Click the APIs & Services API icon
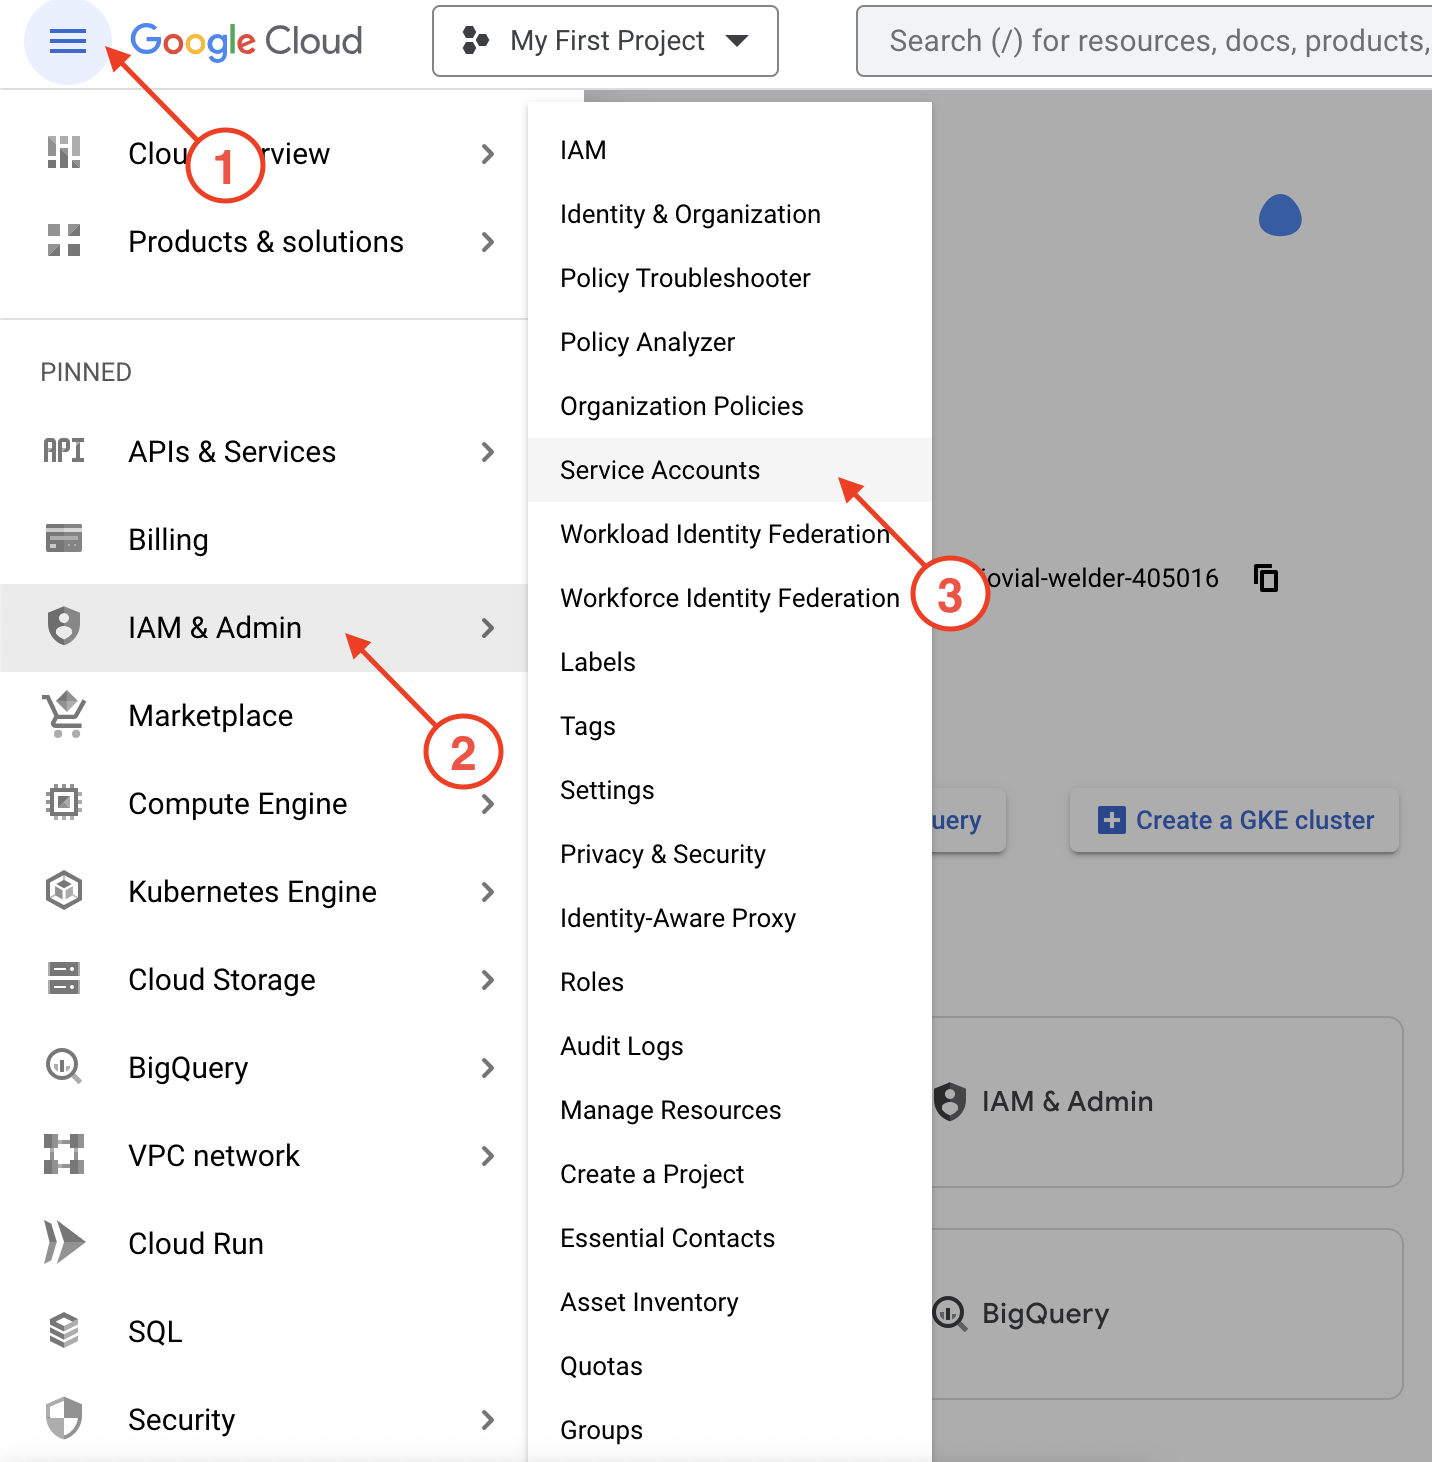The image size is (1432, 1462). (x=64, y=451)
